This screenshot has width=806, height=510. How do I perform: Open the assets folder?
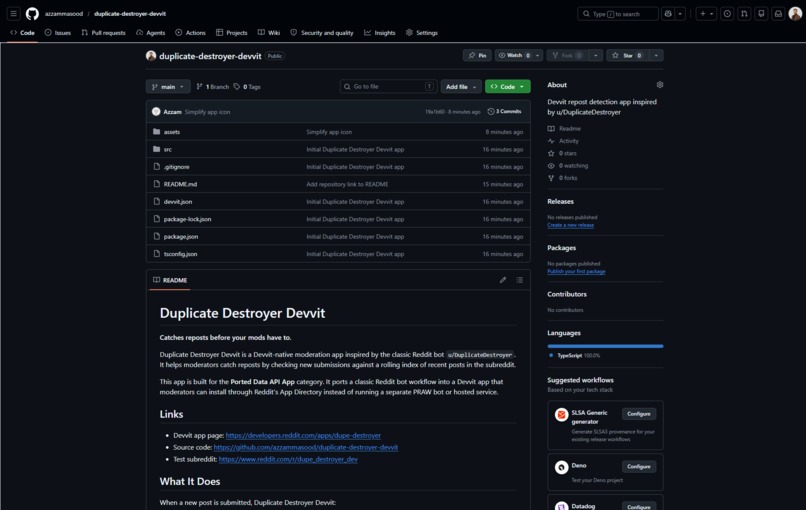tap(172, 132)
